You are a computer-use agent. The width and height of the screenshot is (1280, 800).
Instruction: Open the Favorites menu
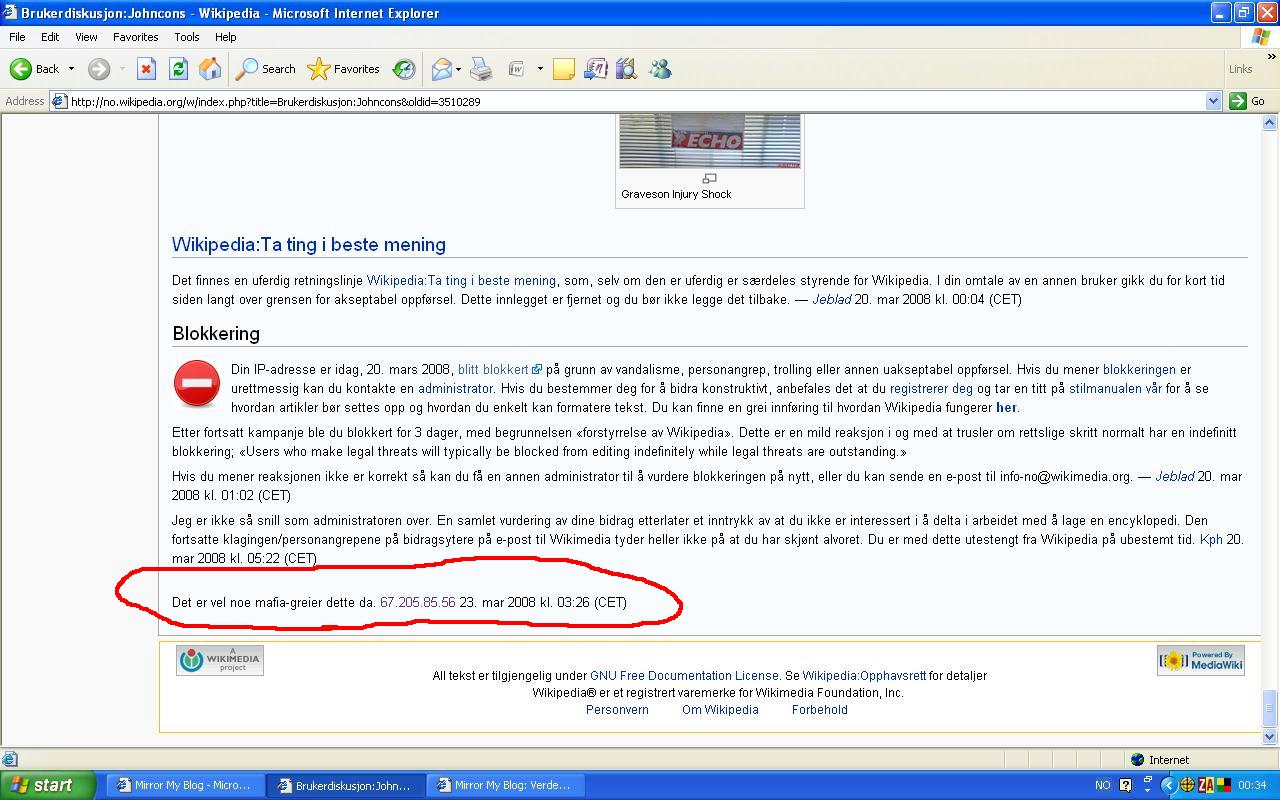135,37
